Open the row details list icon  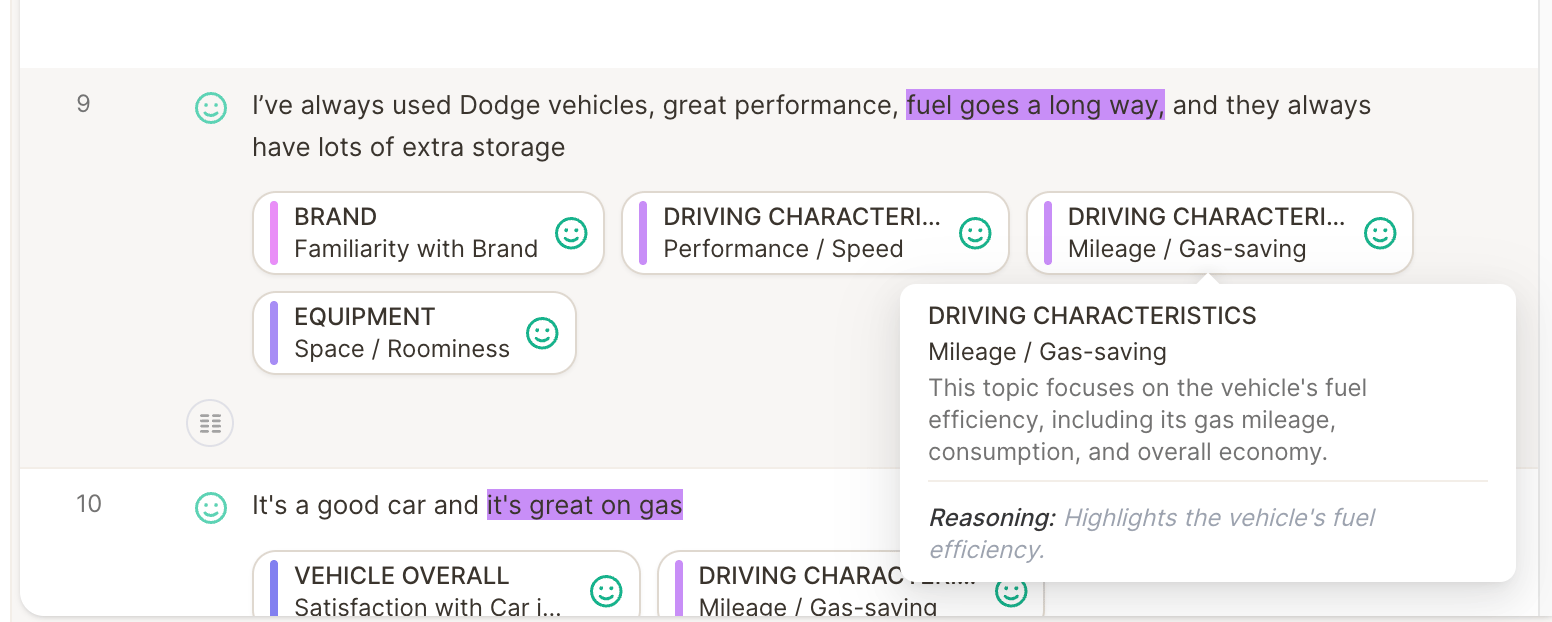point(210,423)
